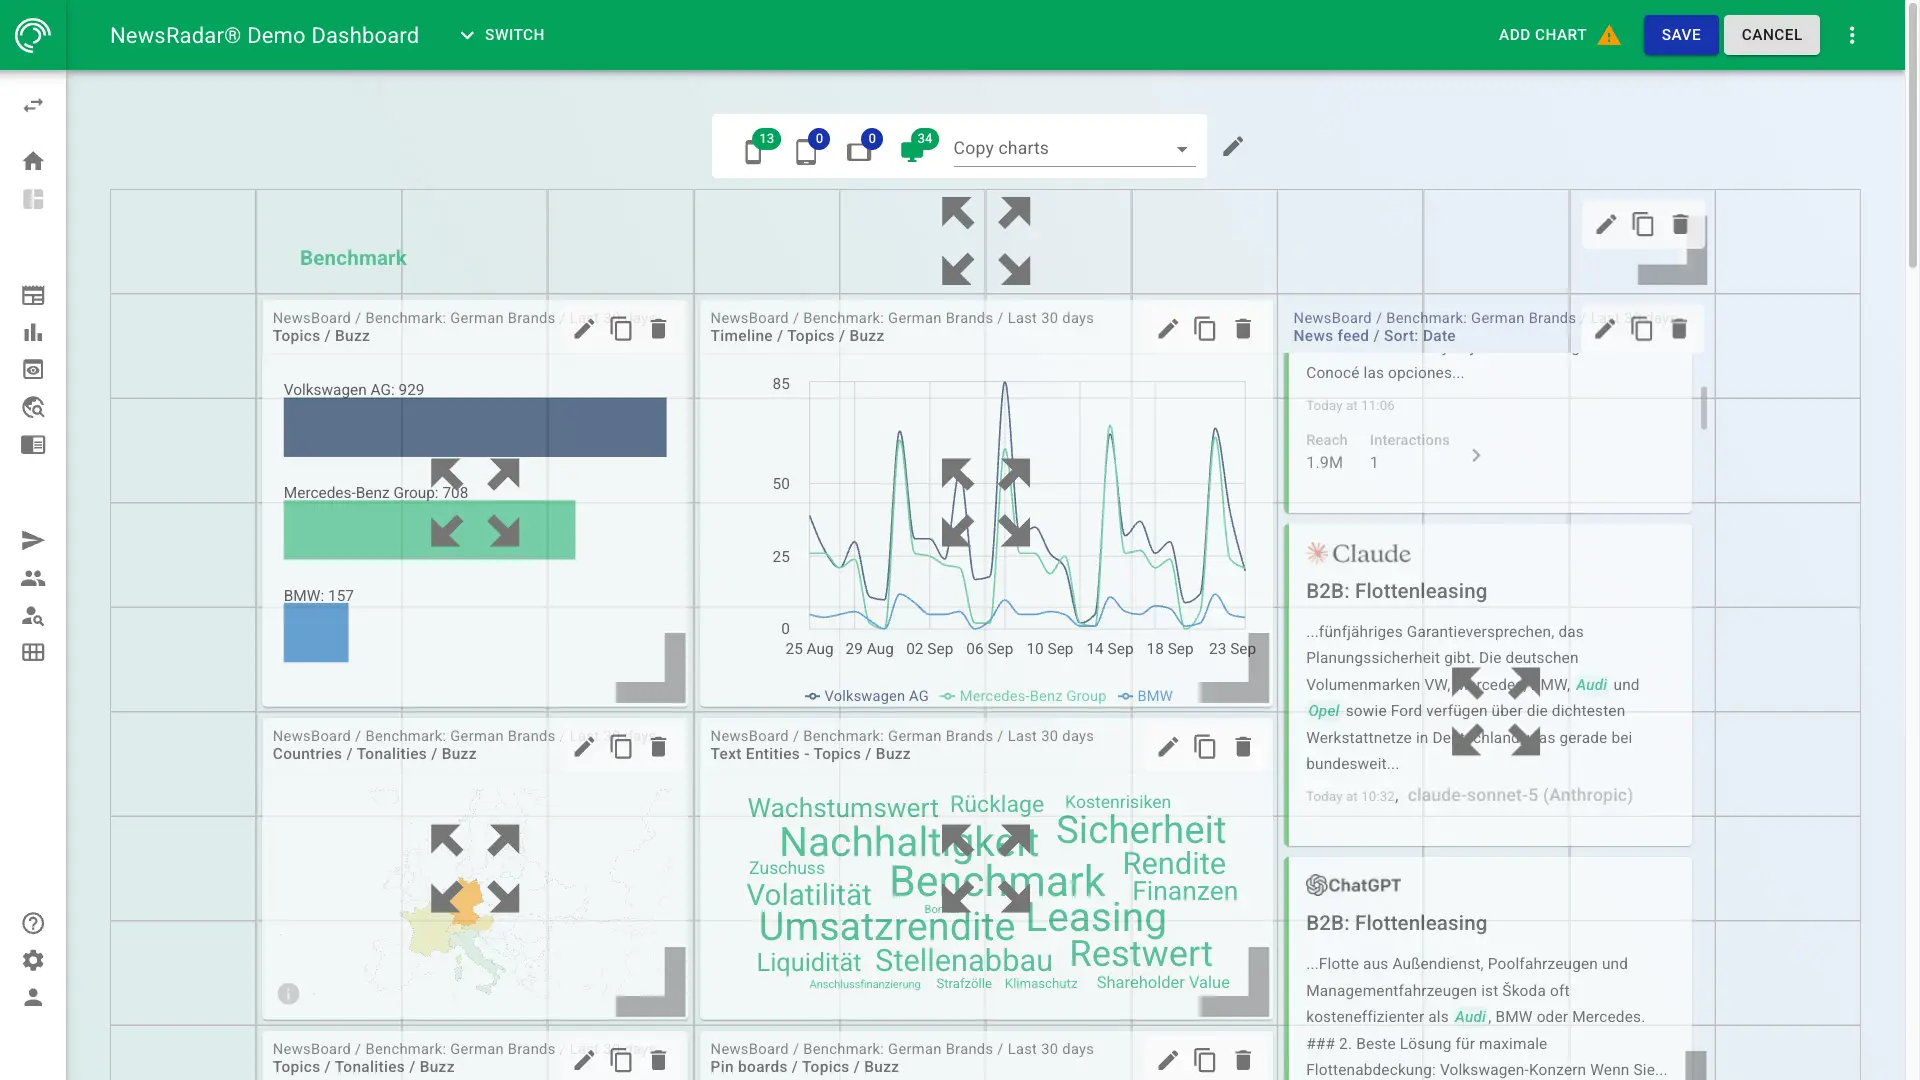Image resolution: width=1920 pixels, height=1080 pixels.
Task: Open the three-dot more options menu
Action: coord(1852,35)
